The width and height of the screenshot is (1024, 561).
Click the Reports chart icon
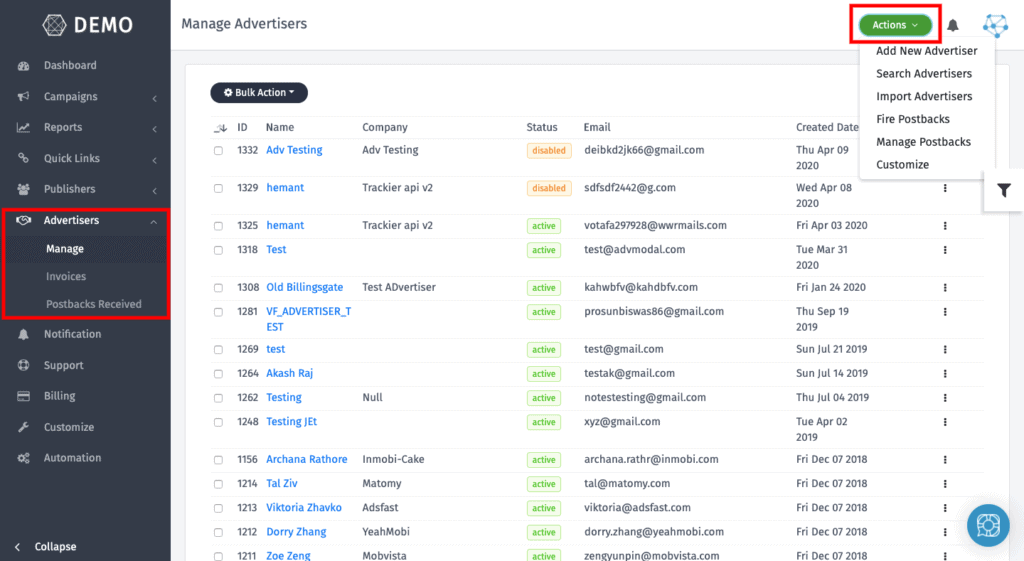point(24,127)
